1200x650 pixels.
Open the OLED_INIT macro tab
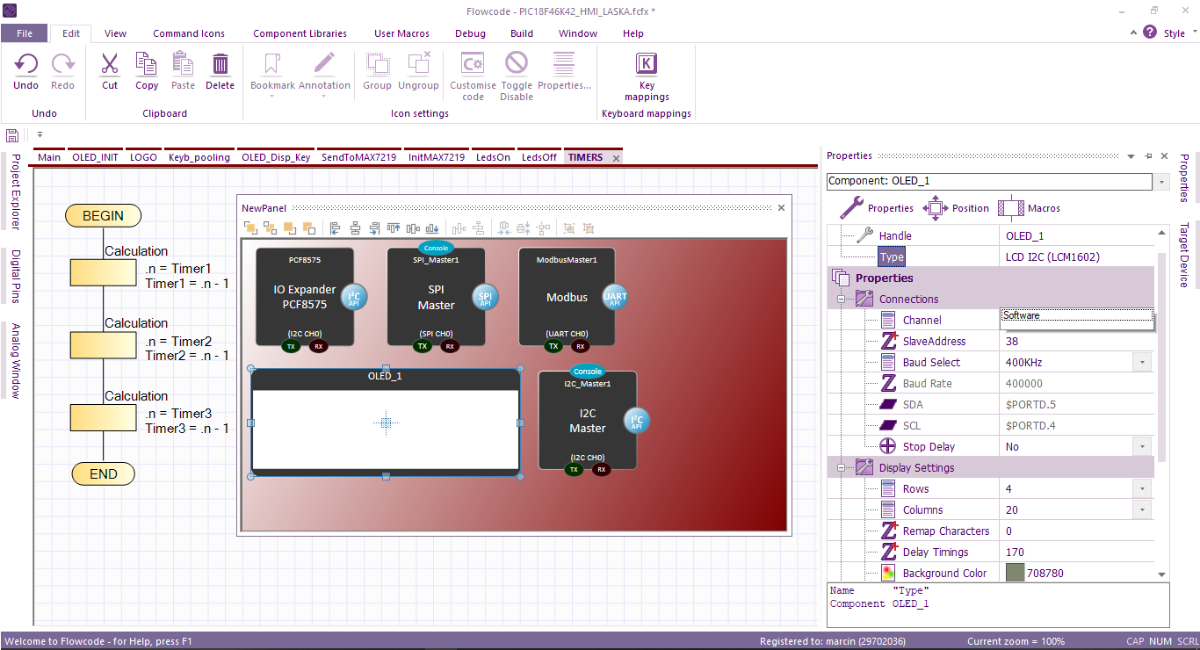(x=95, y=157)
